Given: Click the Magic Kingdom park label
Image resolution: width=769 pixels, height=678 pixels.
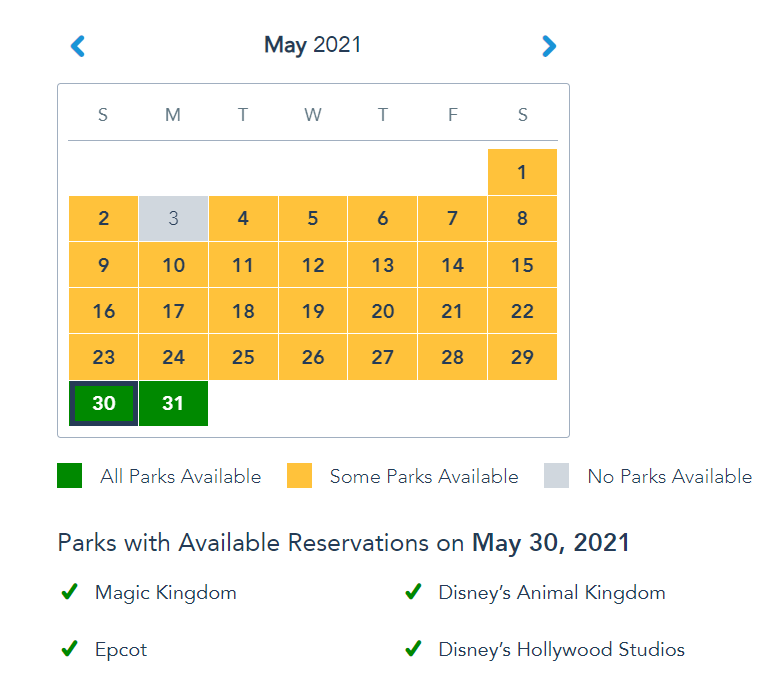Looking at the screenshot, I should coord(166,592).
